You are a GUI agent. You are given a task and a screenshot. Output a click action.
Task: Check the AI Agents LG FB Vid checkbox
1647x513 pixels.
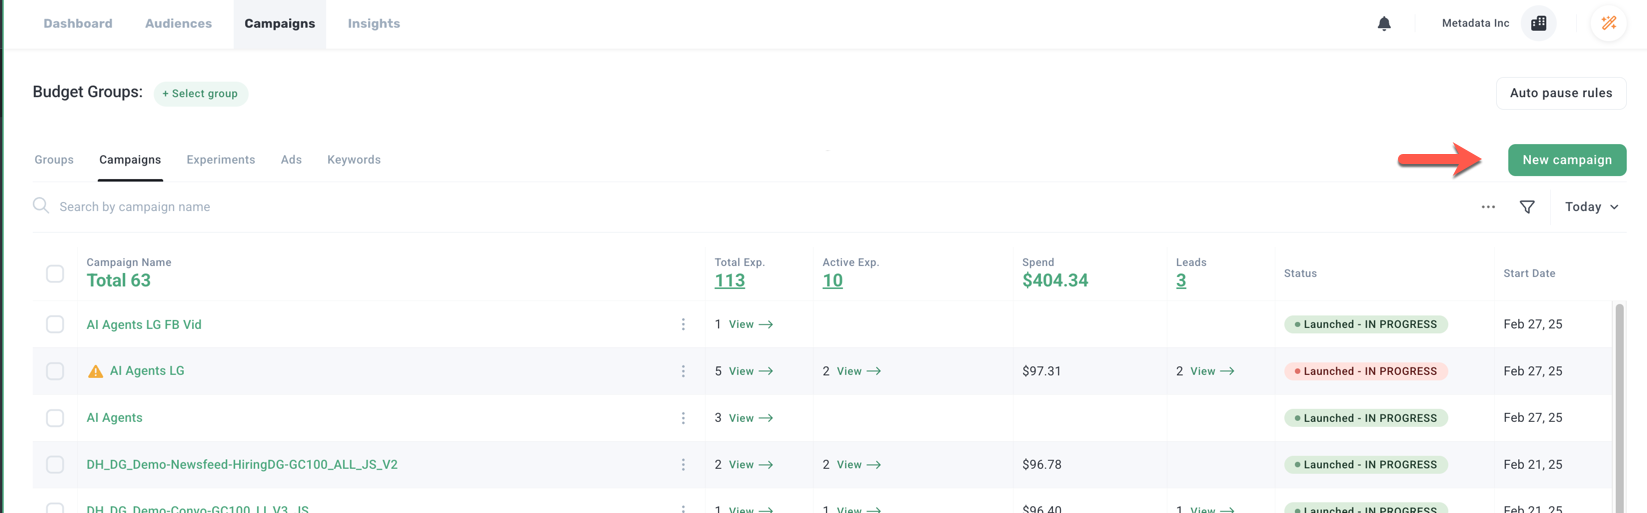pyautogui.click(x=55, y=324)
